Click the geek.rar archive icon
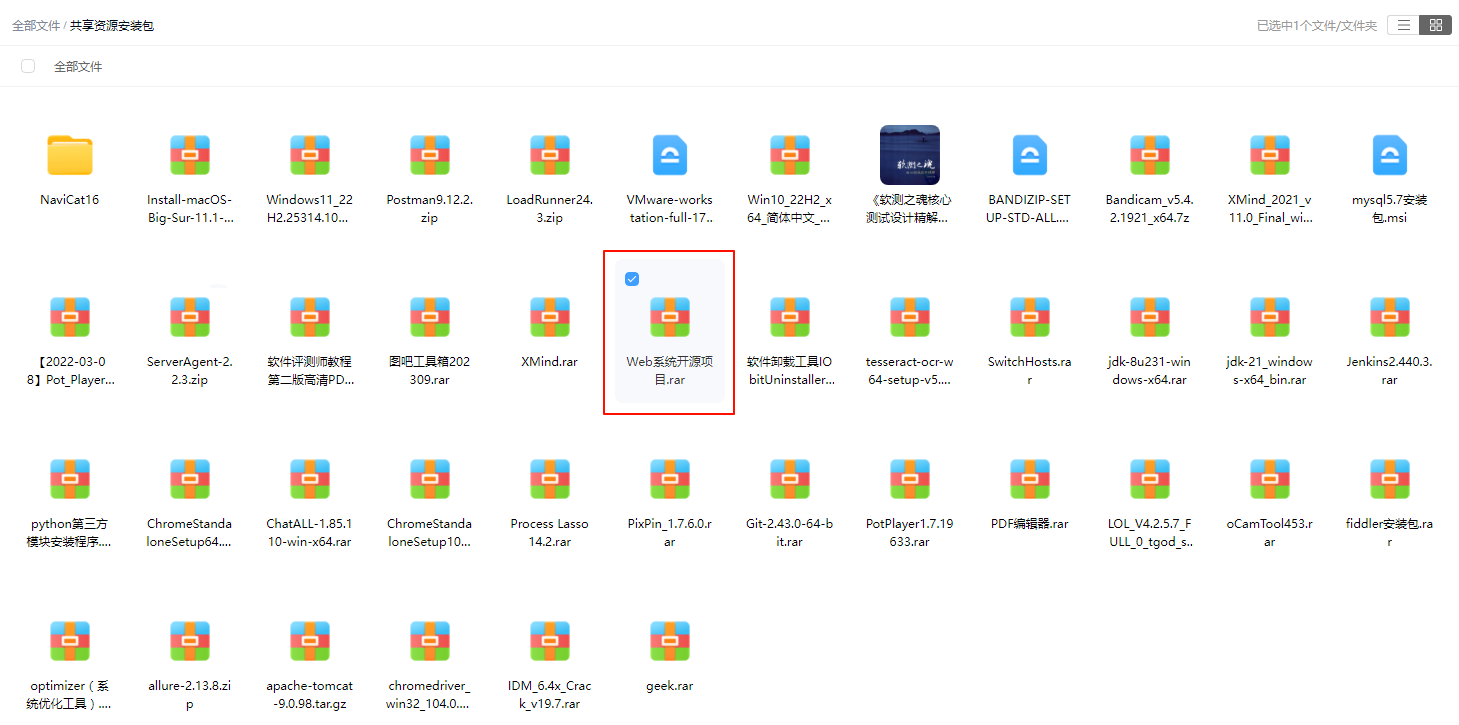The height and width of the screenshot is (725, 1459). point(670,641)
